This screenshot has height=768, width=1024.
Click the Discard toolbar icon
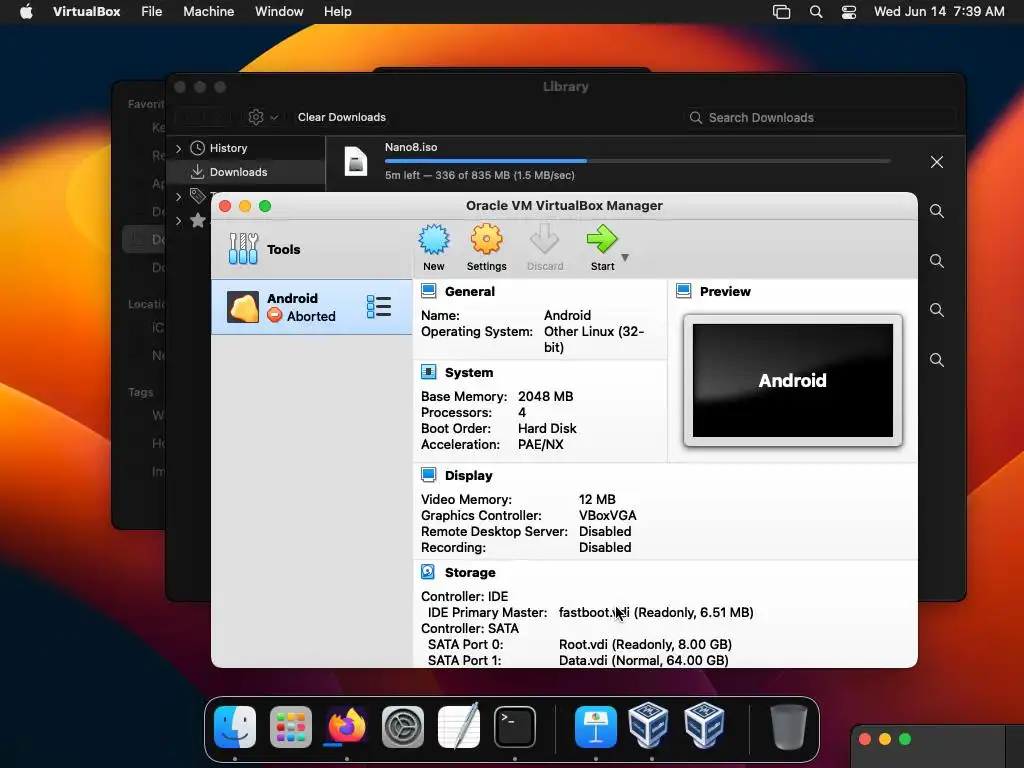tap(545, 248)
